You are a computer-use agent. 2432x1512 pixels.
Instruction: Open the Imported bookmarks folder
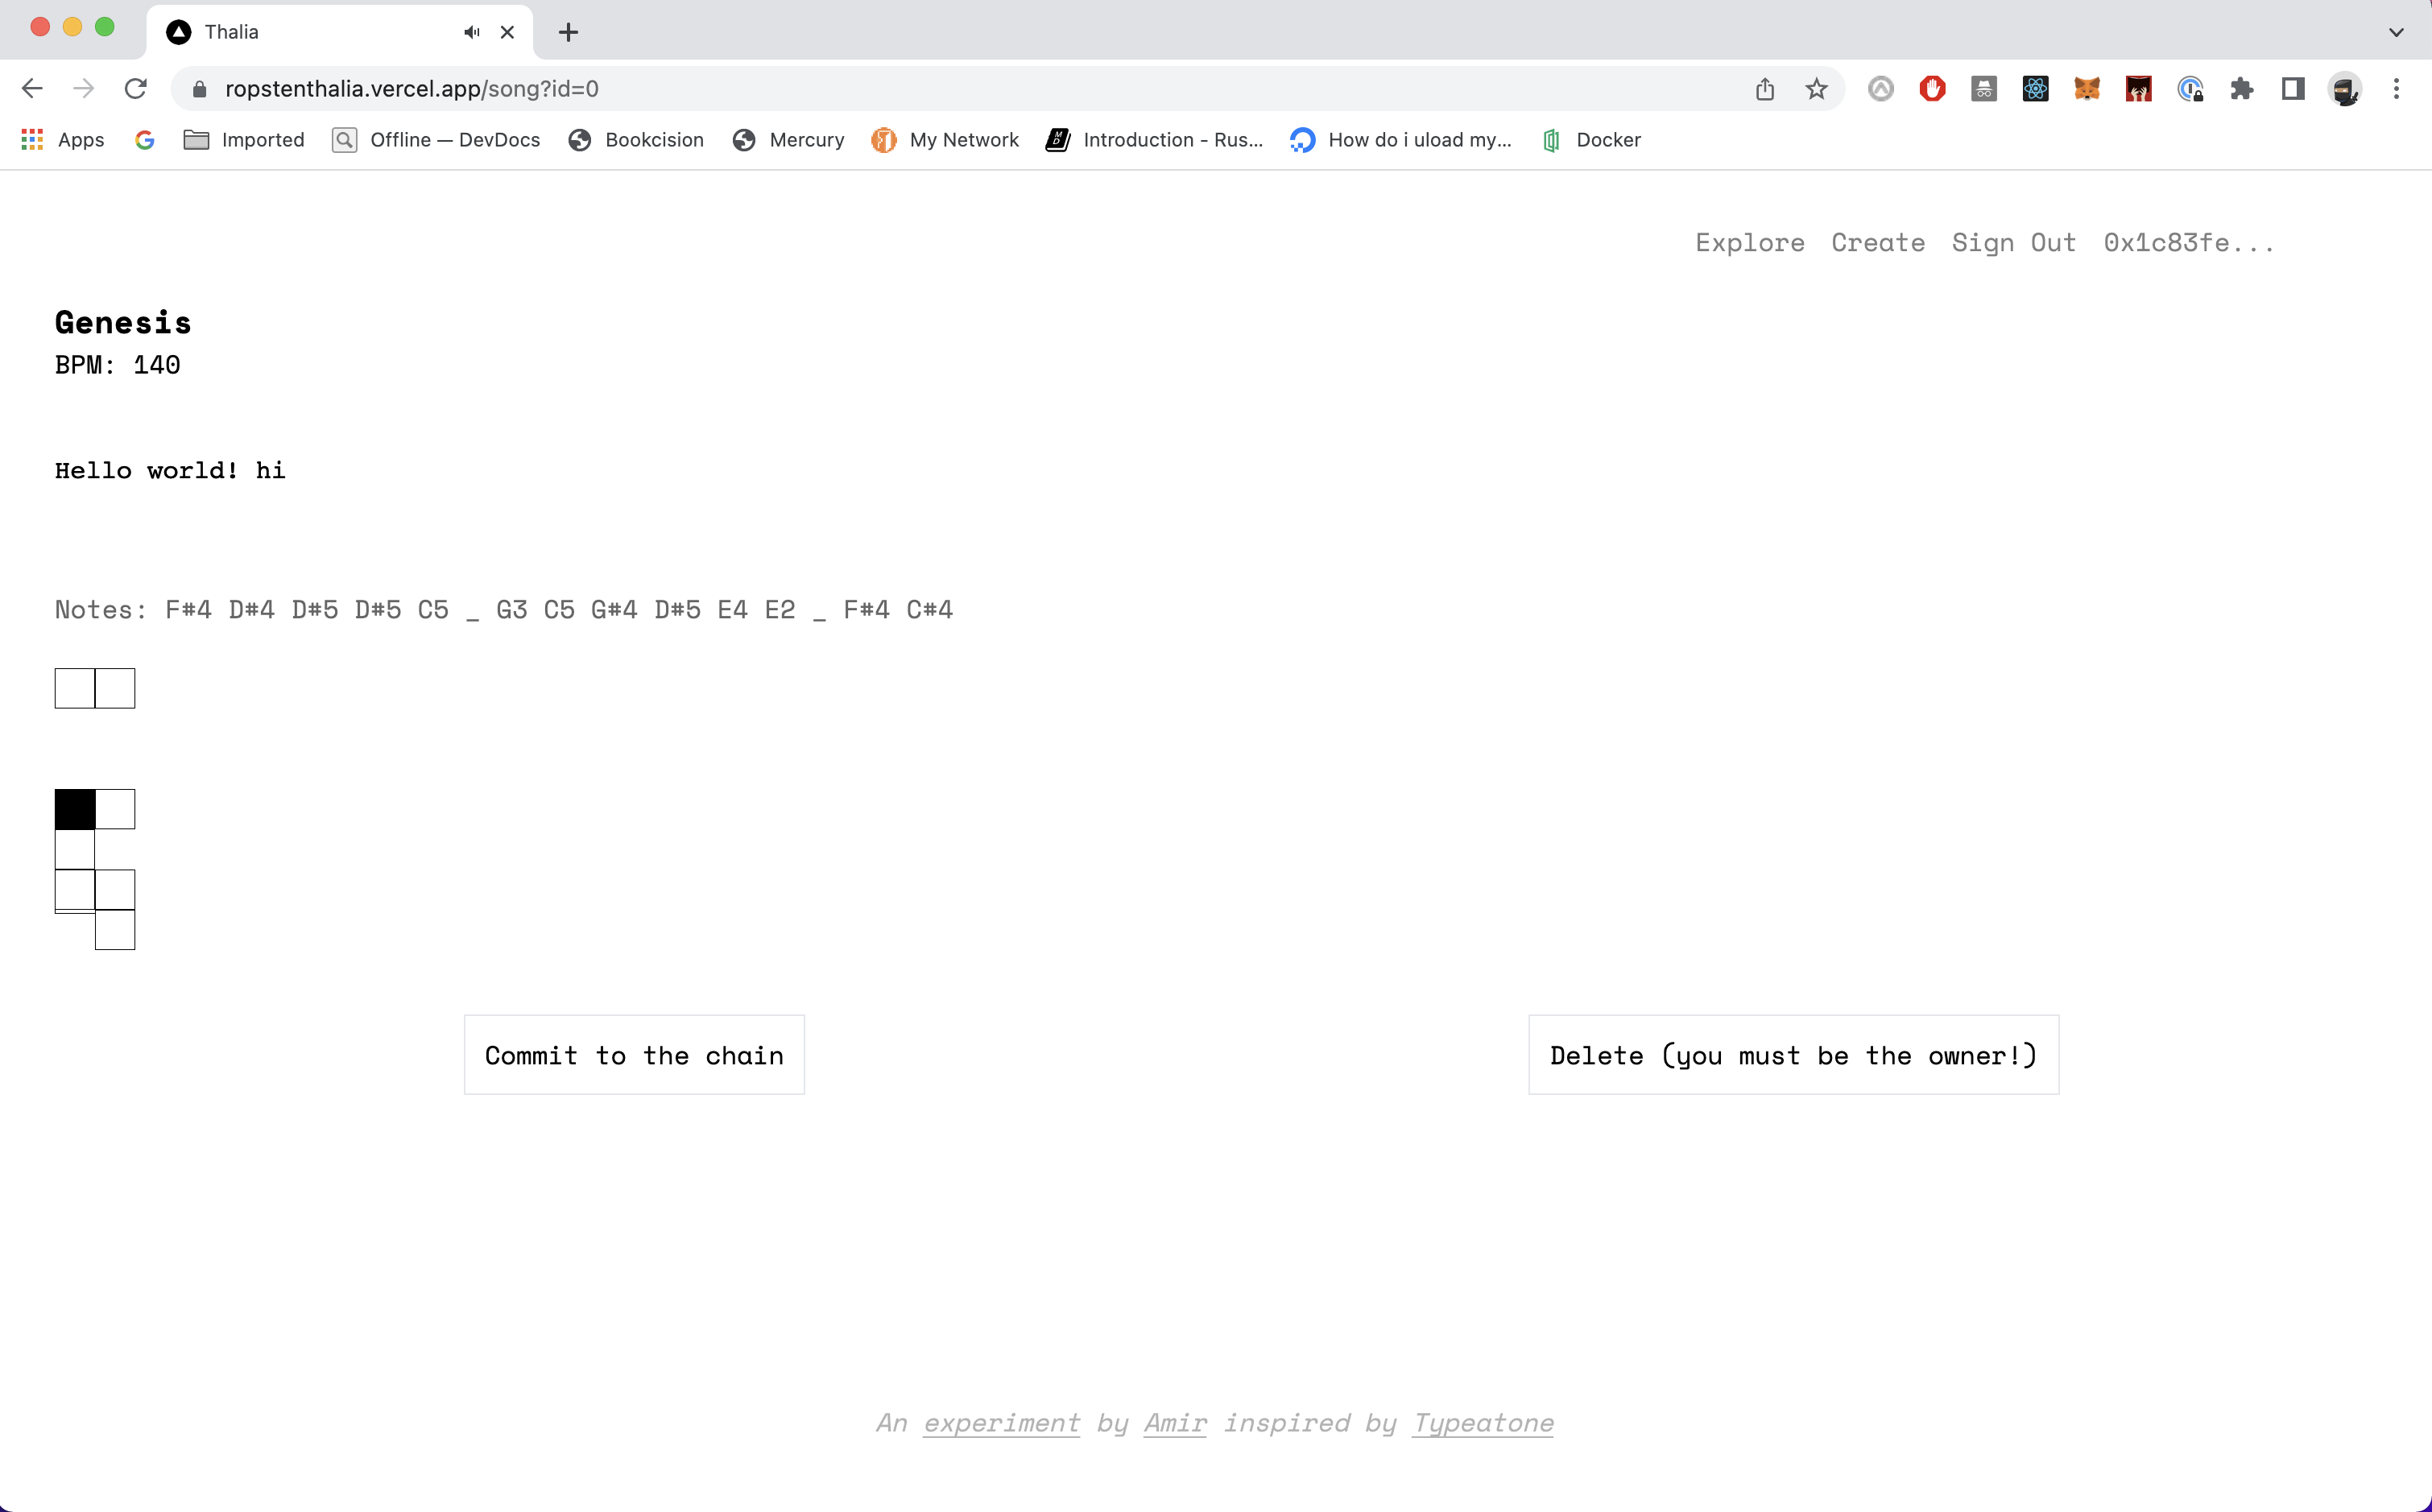coord(244,140)
